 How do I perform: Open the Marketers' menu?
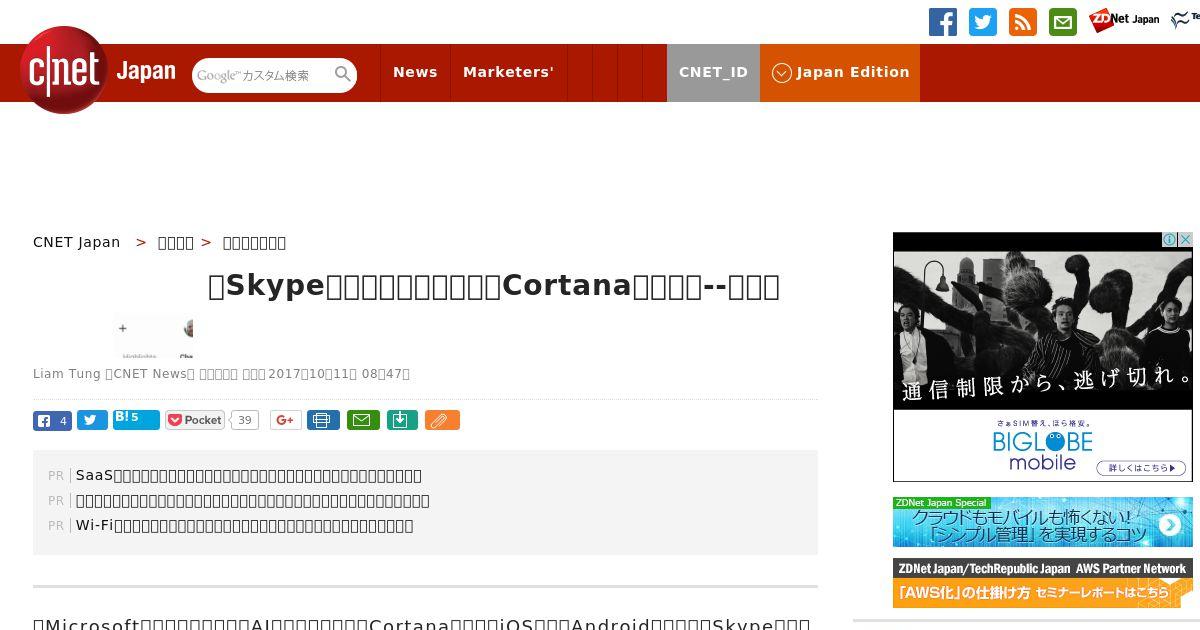(508, 72)
